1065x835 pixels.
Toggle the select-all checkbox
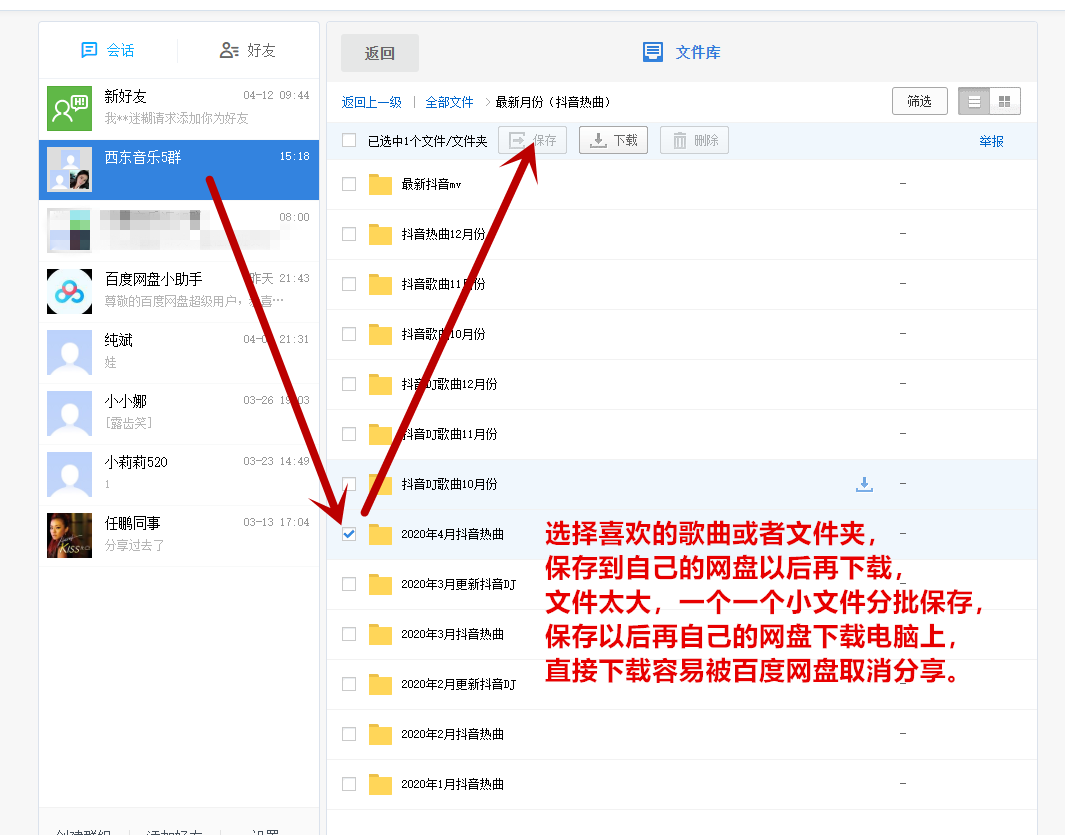point(349,141)
